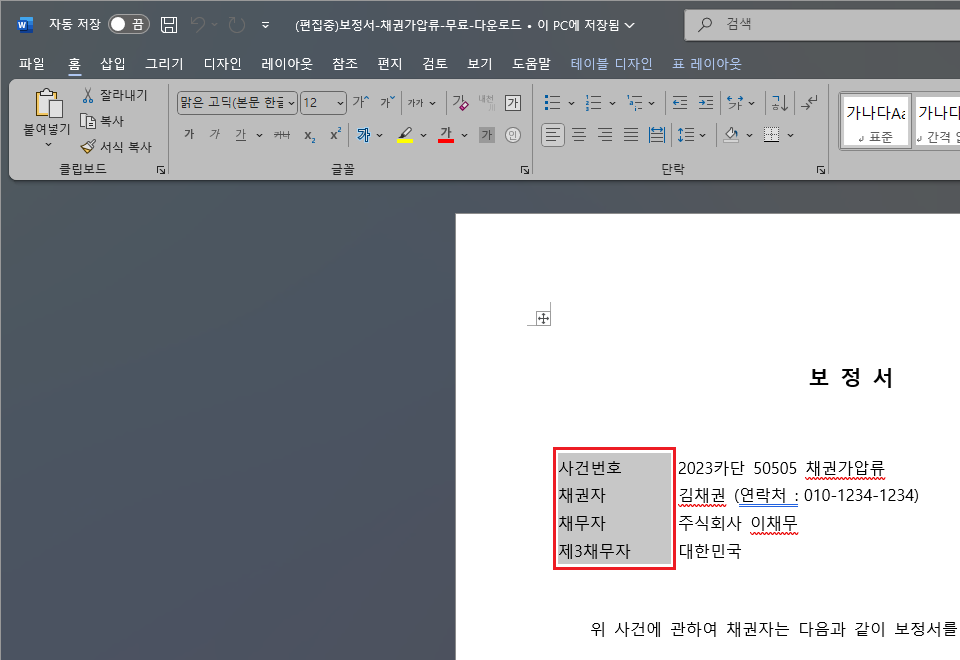Switch to the 삽입 ribbon tab
The width and height of the screenshot is (960, 660).
(x=113, y=62)
